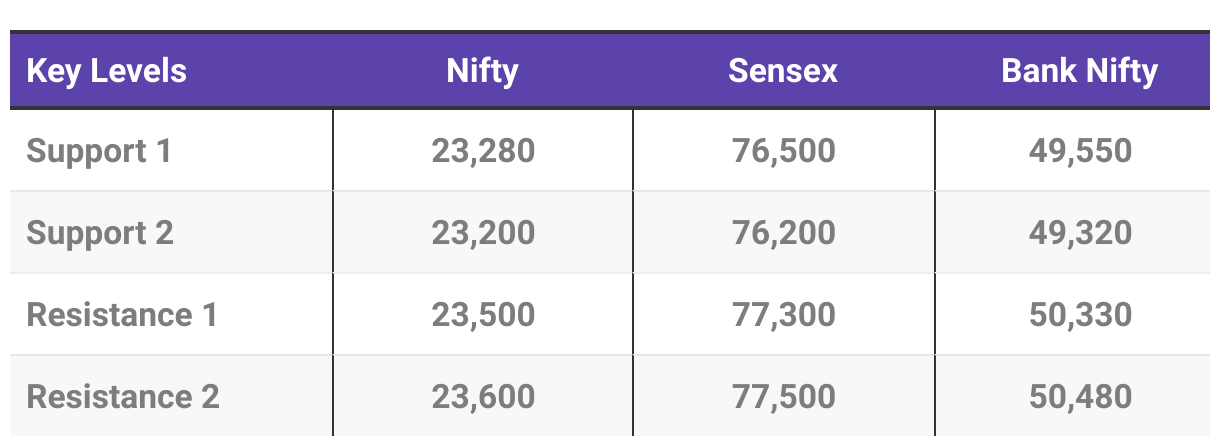This screenshot has height=446, width=1220.
Task: Click Bank Nifty Resistance 2 value 50,480
Action: tap(1080, 397)
